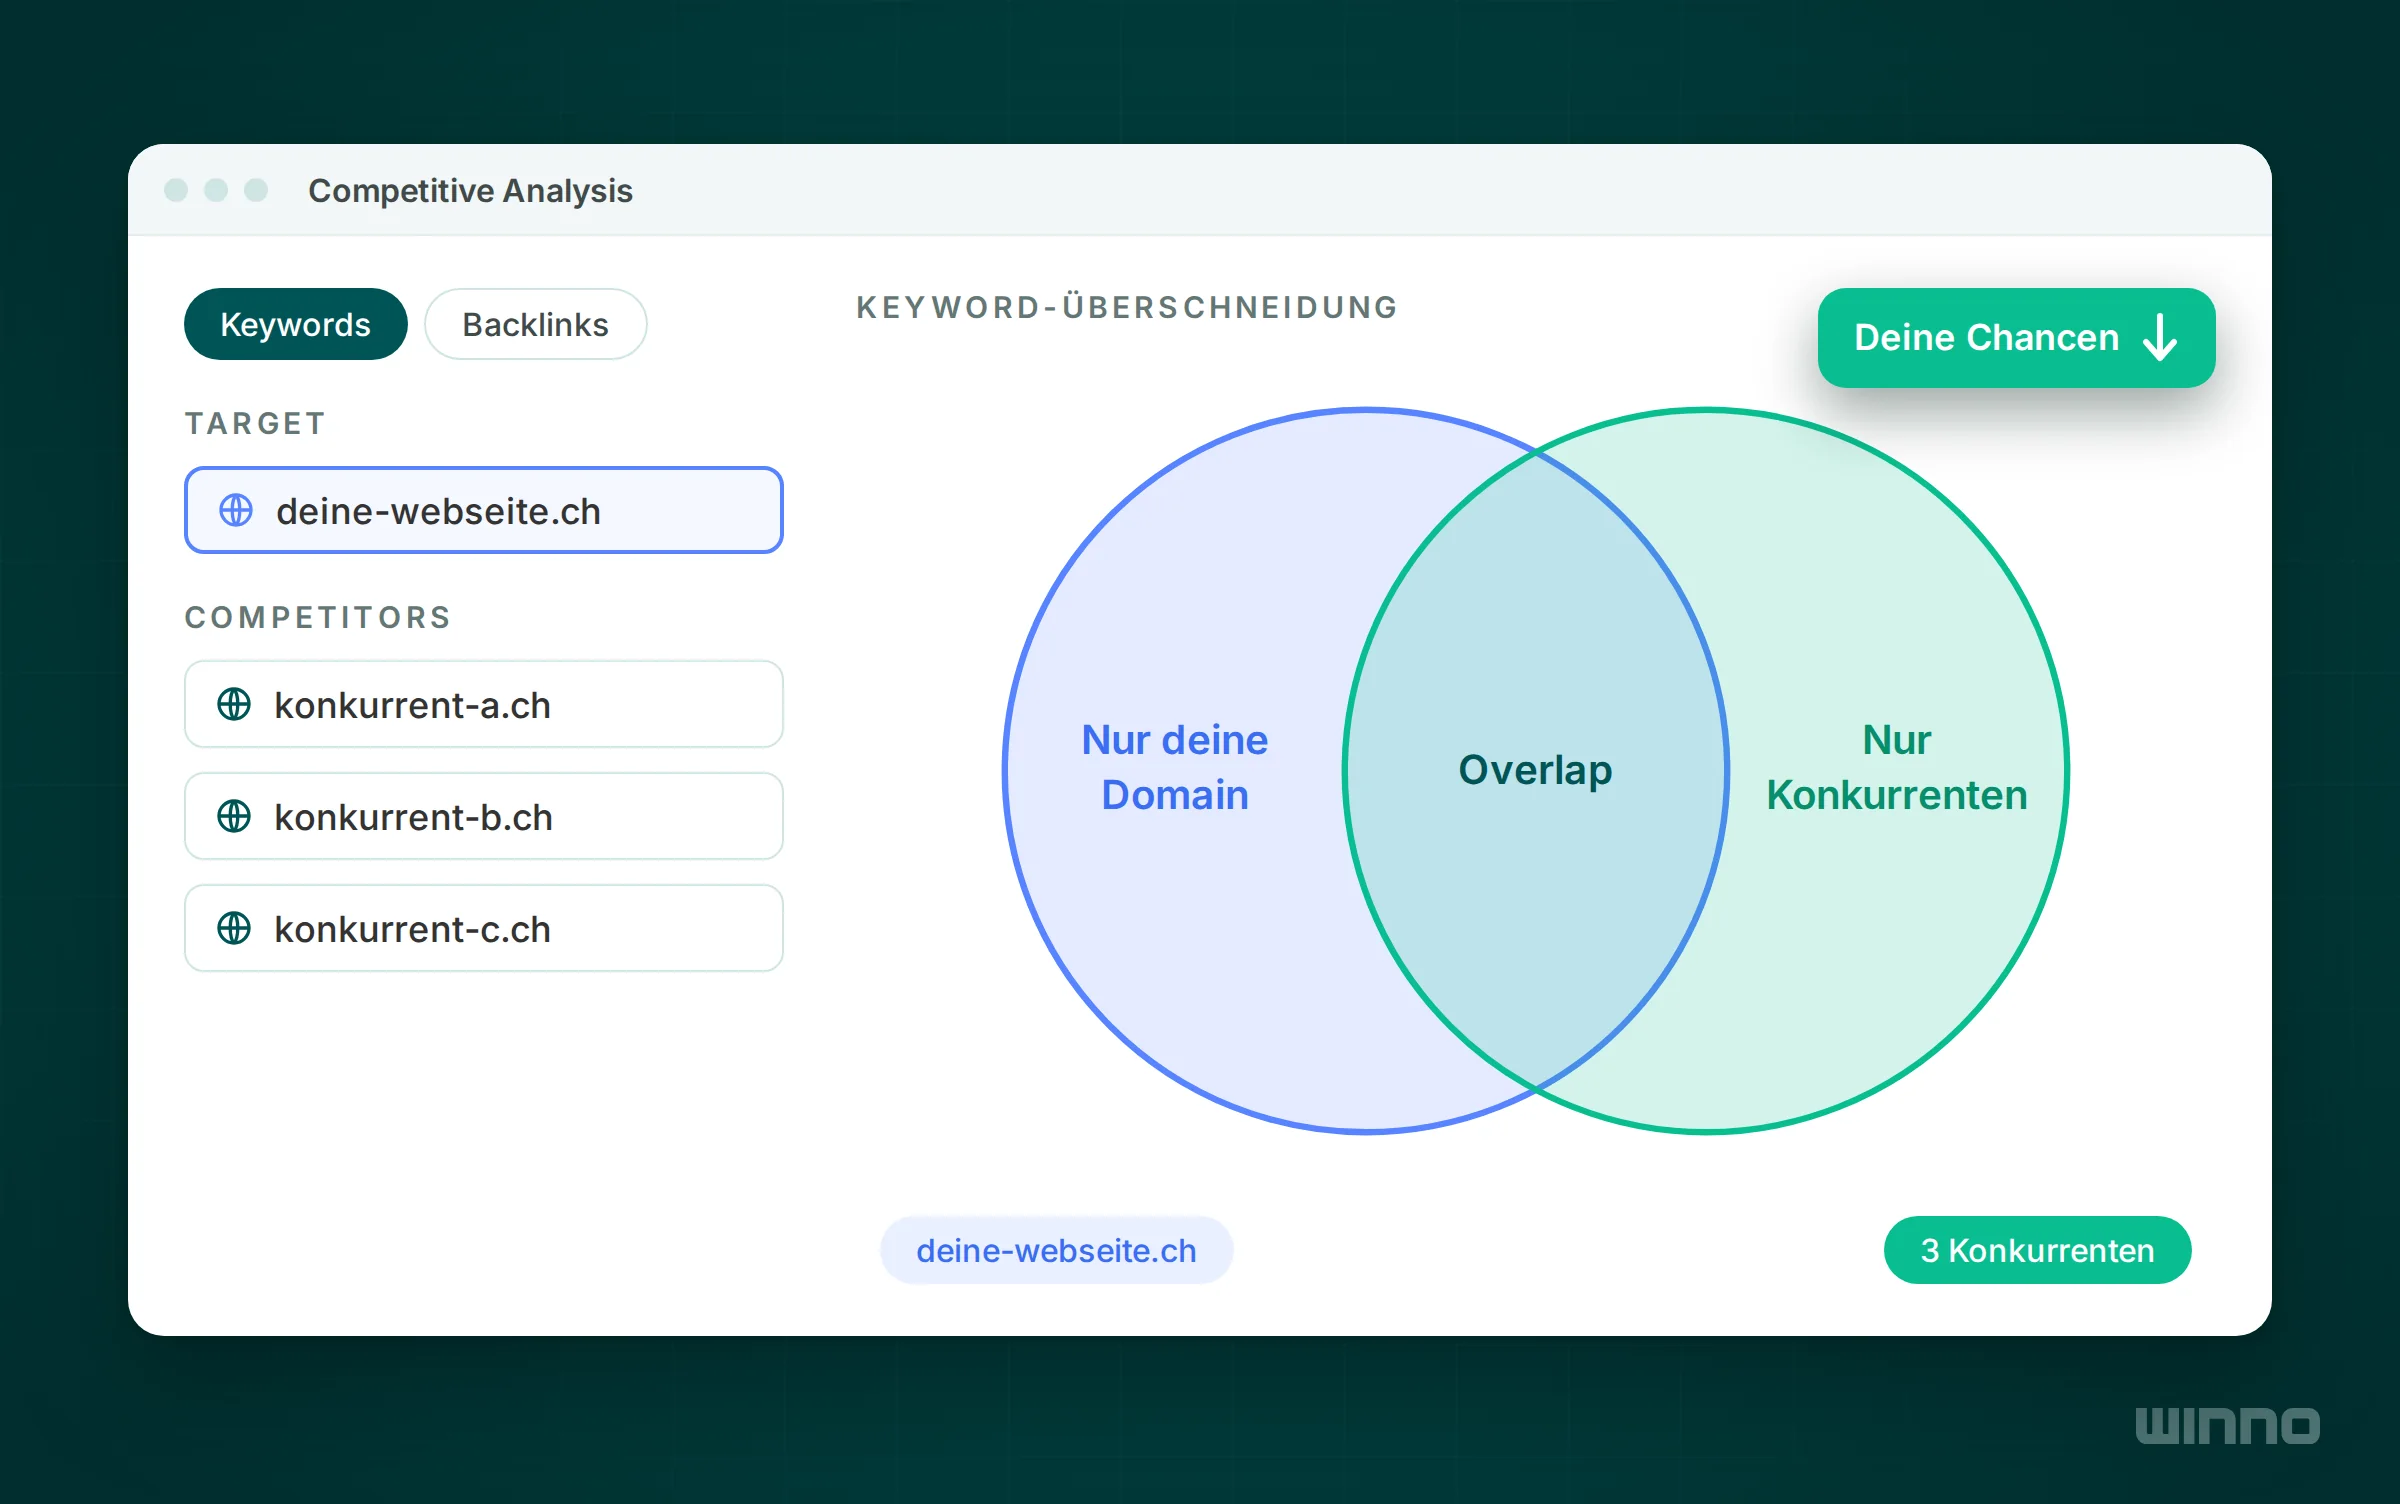Click the globe icon beside deine-webseite.ch
2400x1504 pixels.
236,510
